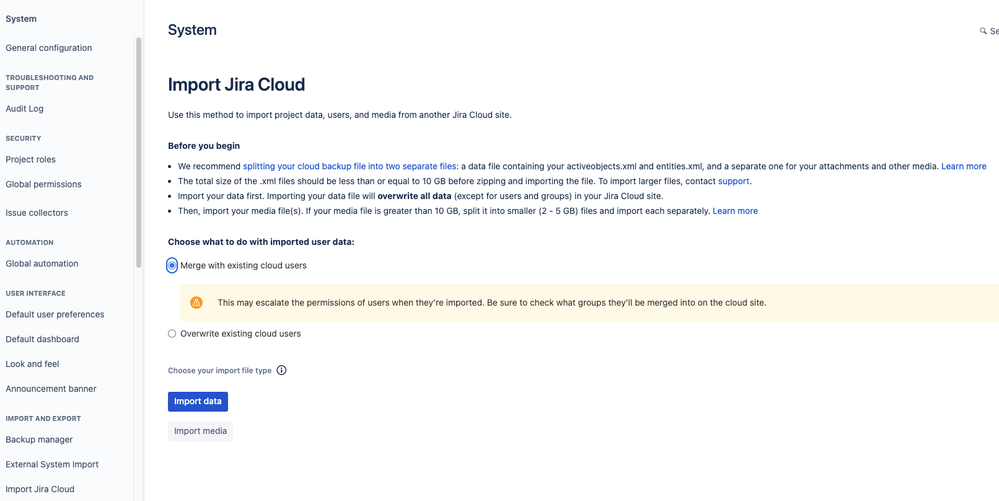Open Announcement banner settings
Screen dimensions: 999x501
(51, 389)
